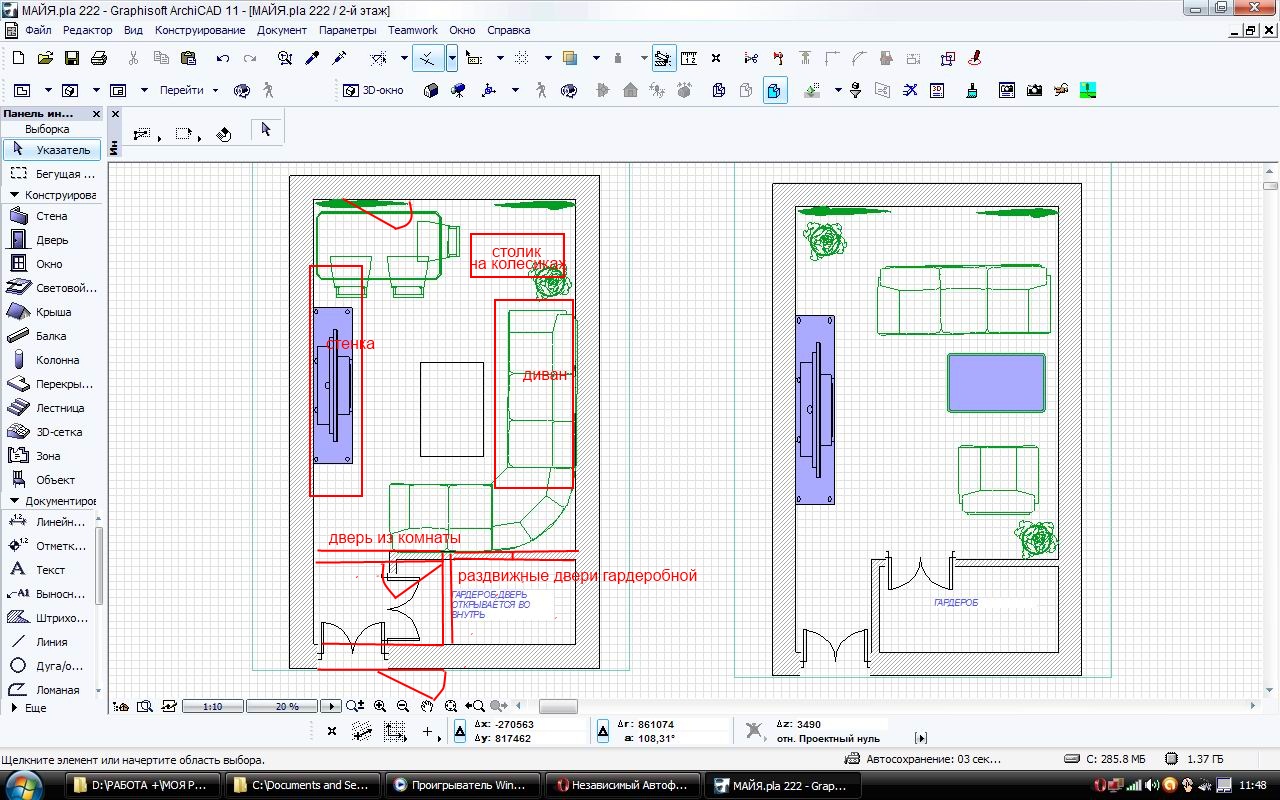The image size is (1280, 800).
Task: Toggle the delta X/Y relative coordinates button
Action: pyautogui.click(x=460, y=732)
